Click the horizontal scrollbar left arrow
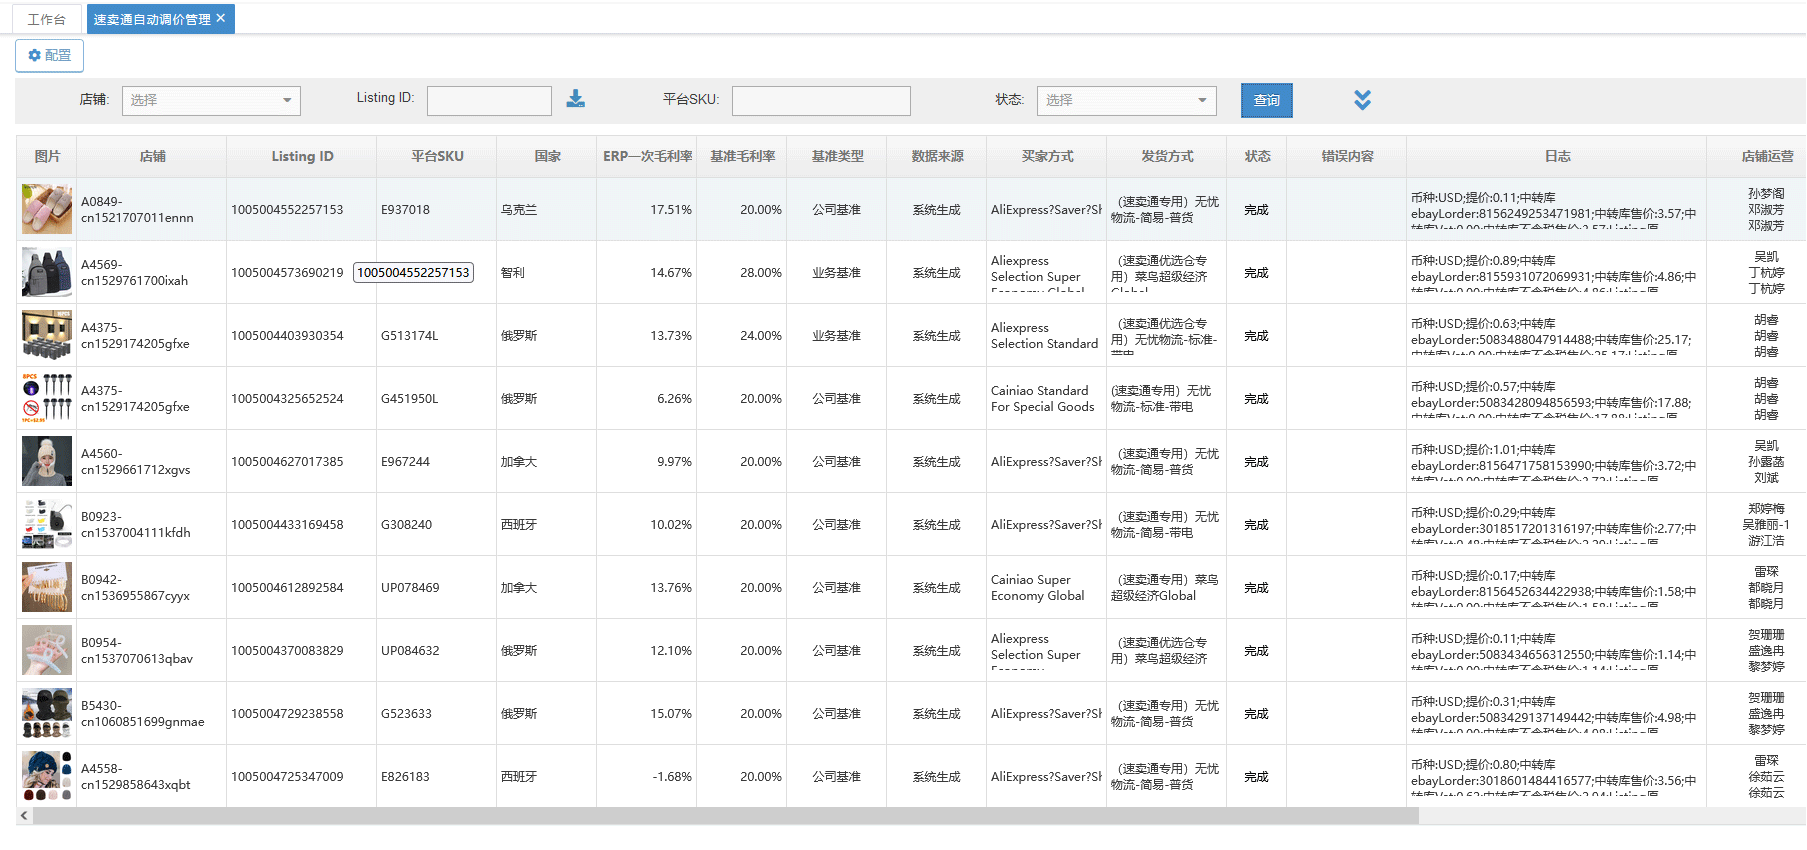Screen dimensions: 1807x850 click(x=24, y=816)
